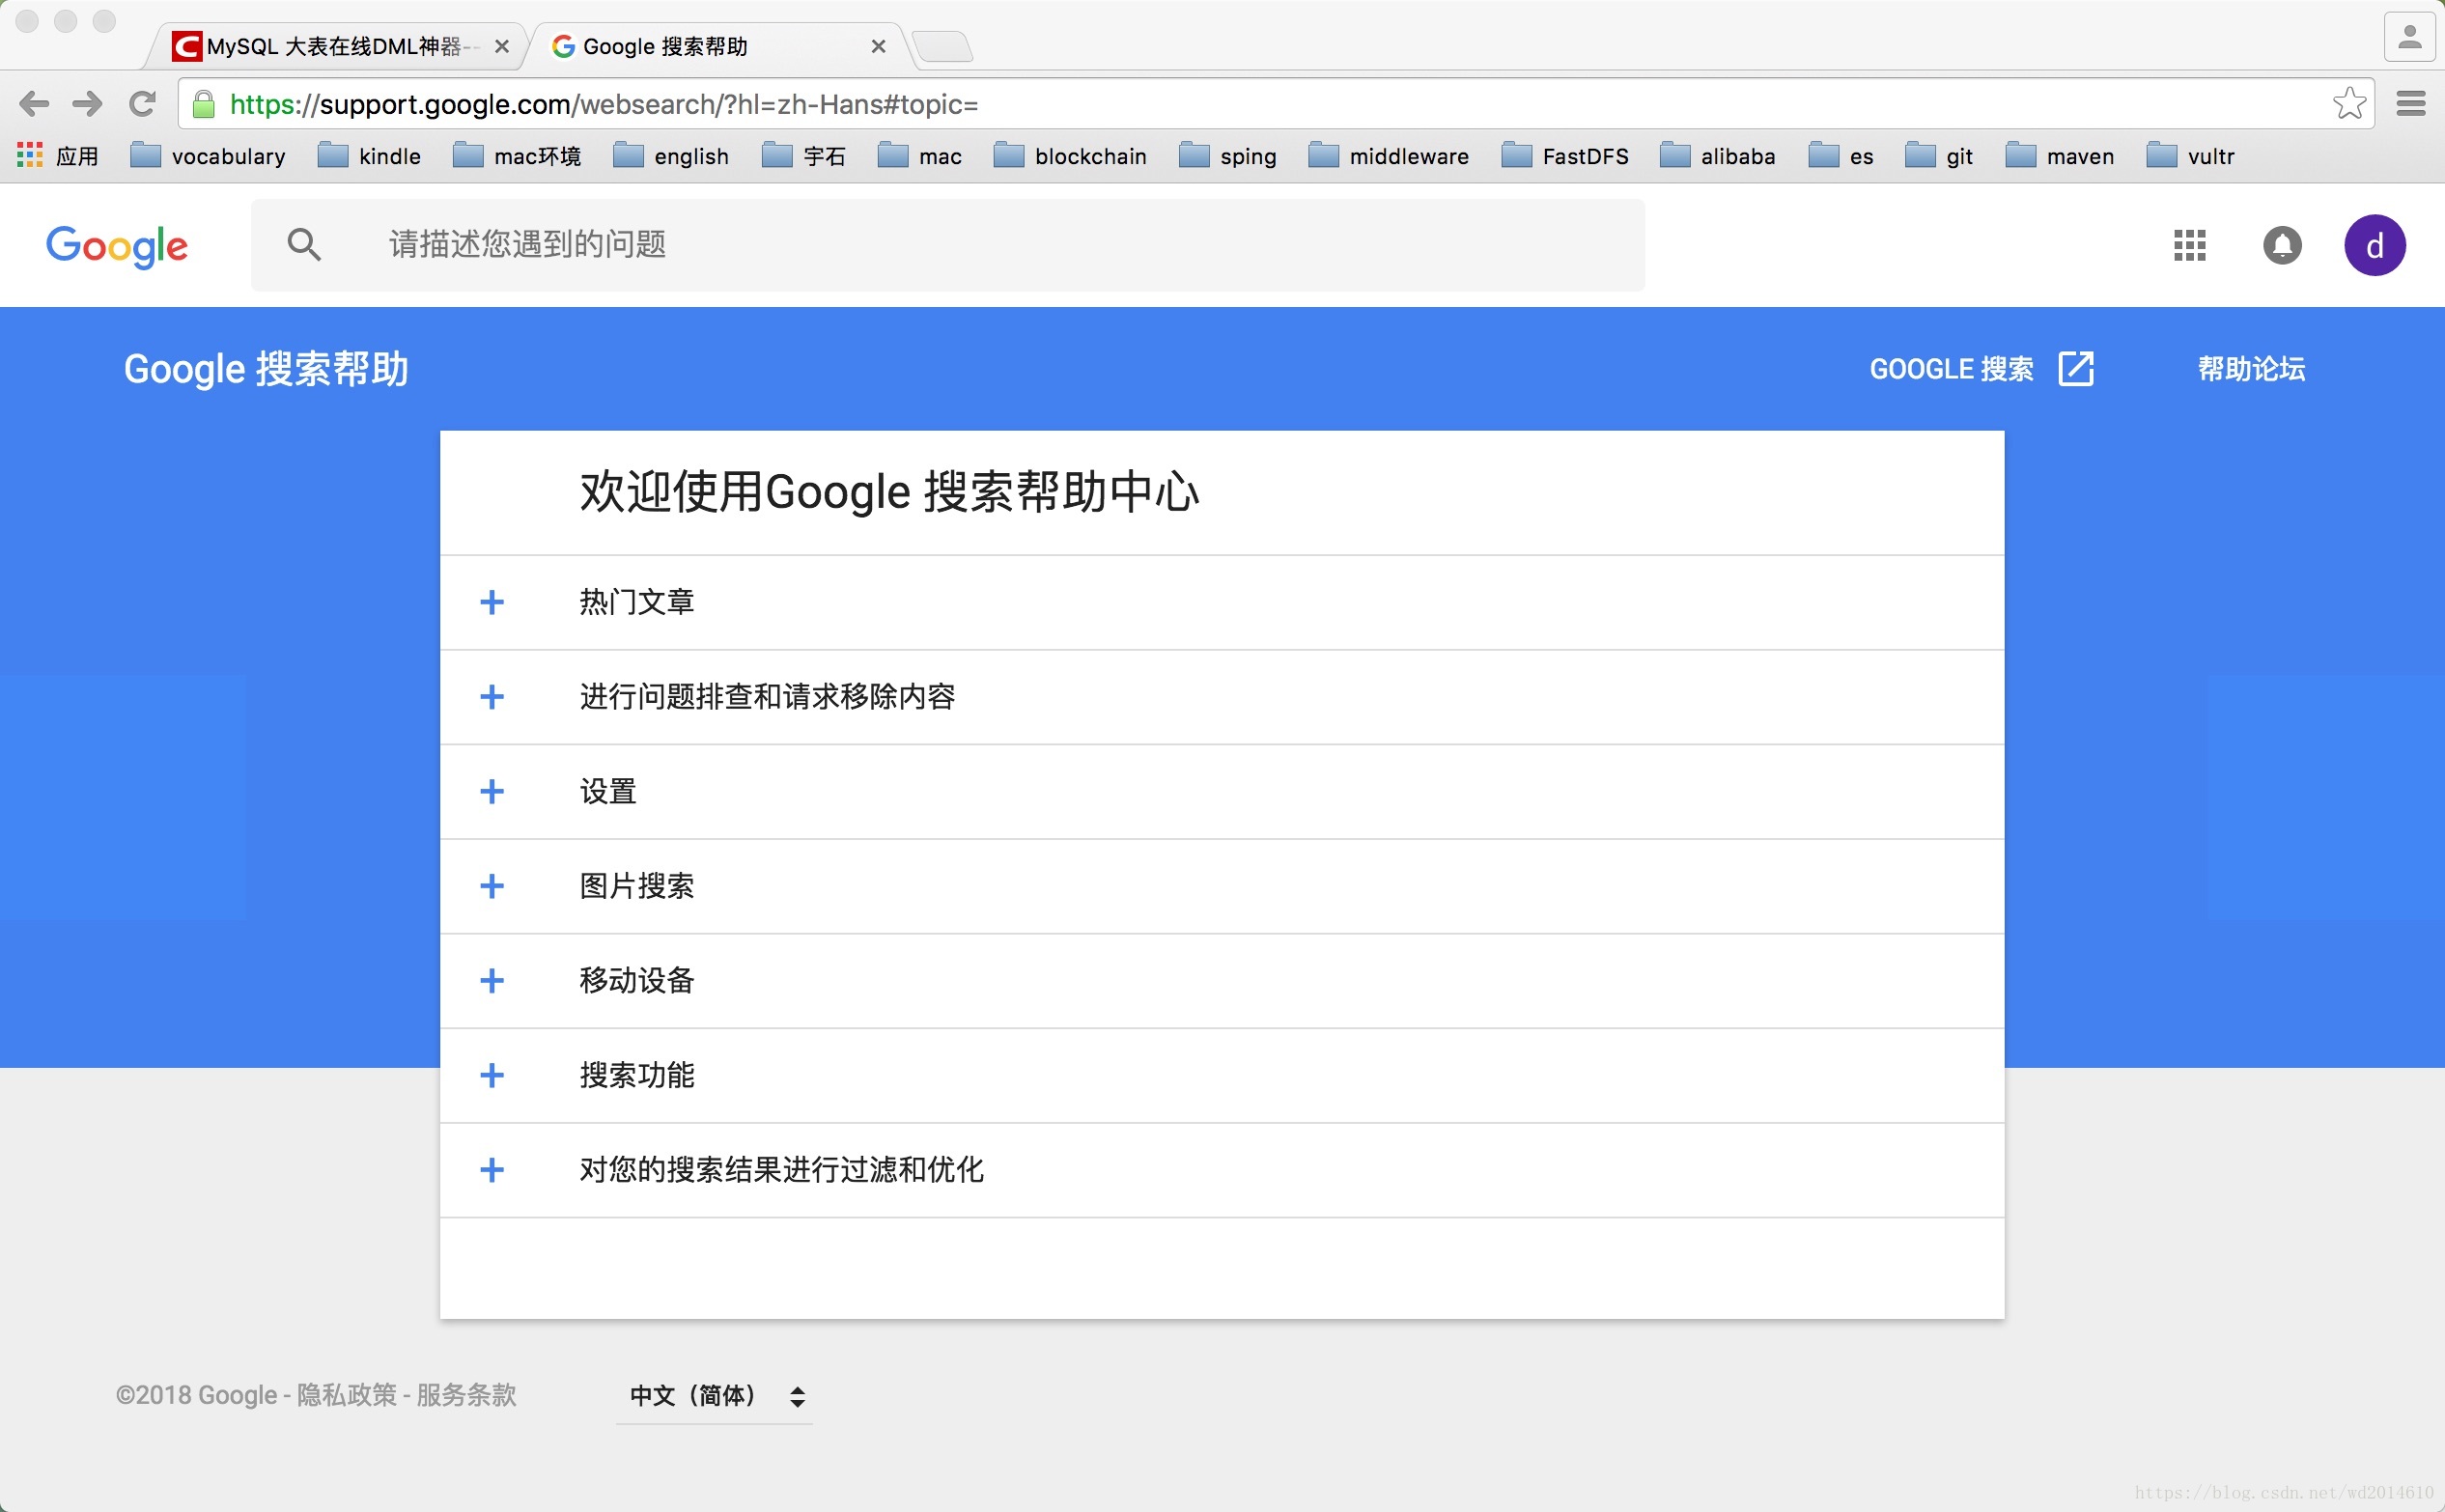Open the 隐私政策 footer link
Viewport: 2445px width, 1512px height.
tap(347, 1394)
